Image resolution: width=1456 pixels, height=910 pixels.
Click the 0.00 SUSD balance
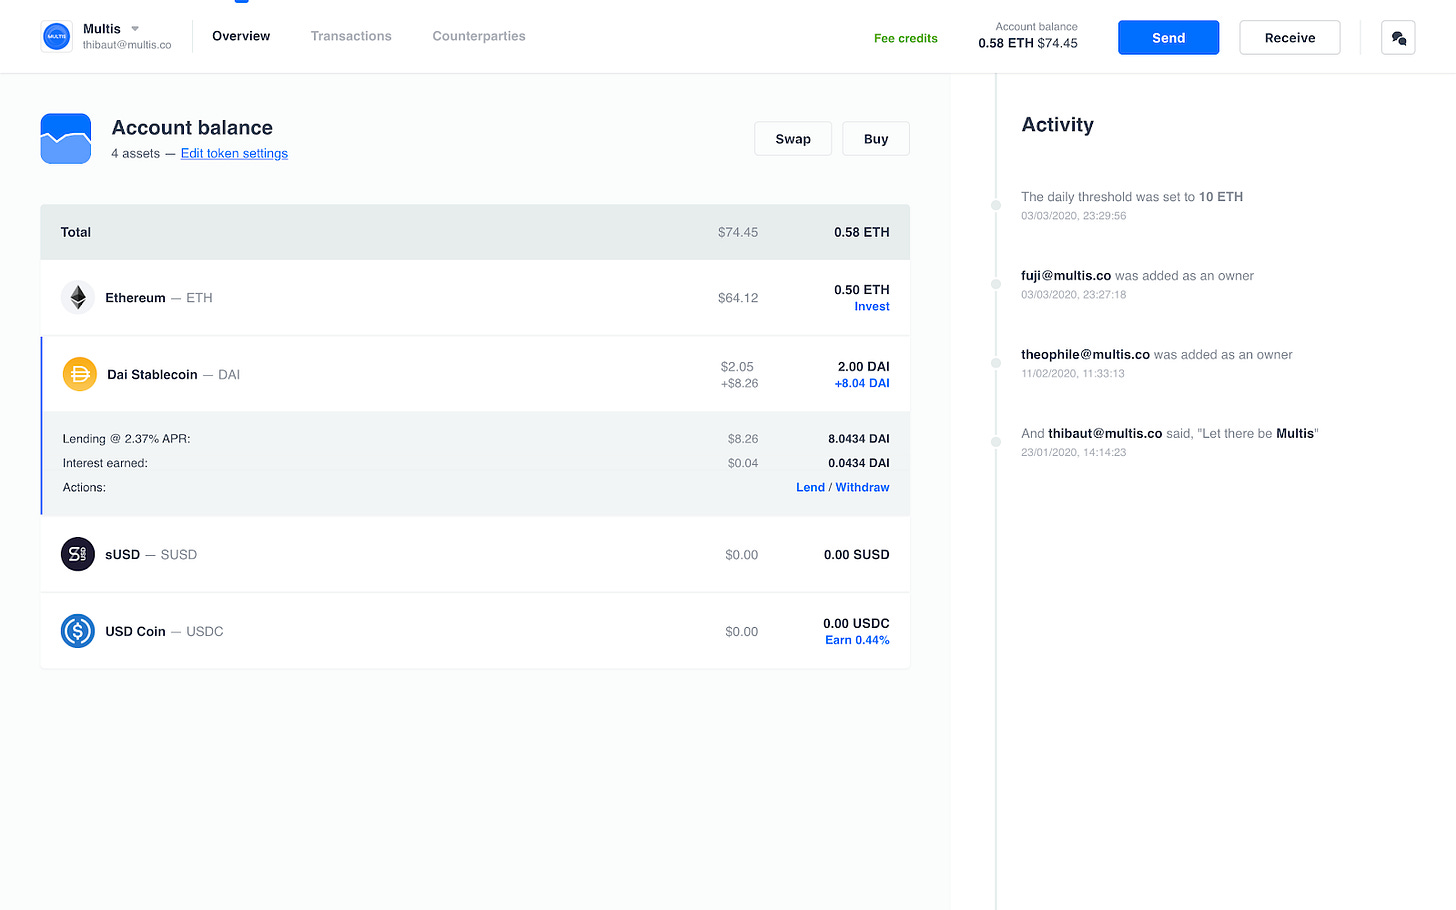pyautogui.click(x=857, y=554)
